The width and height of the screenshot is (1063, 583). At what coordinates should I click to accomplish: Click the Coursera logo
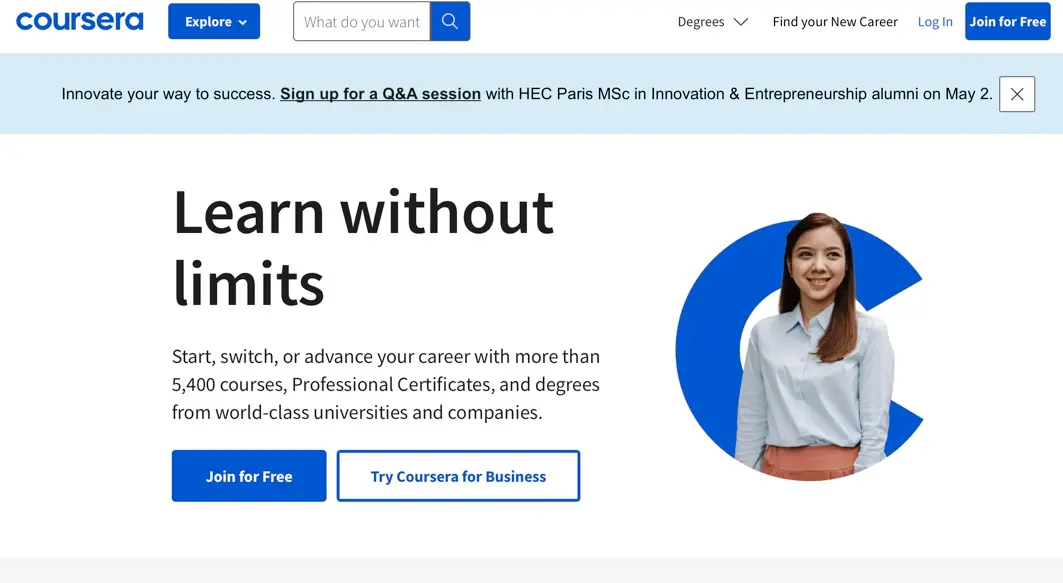[79, 20]
